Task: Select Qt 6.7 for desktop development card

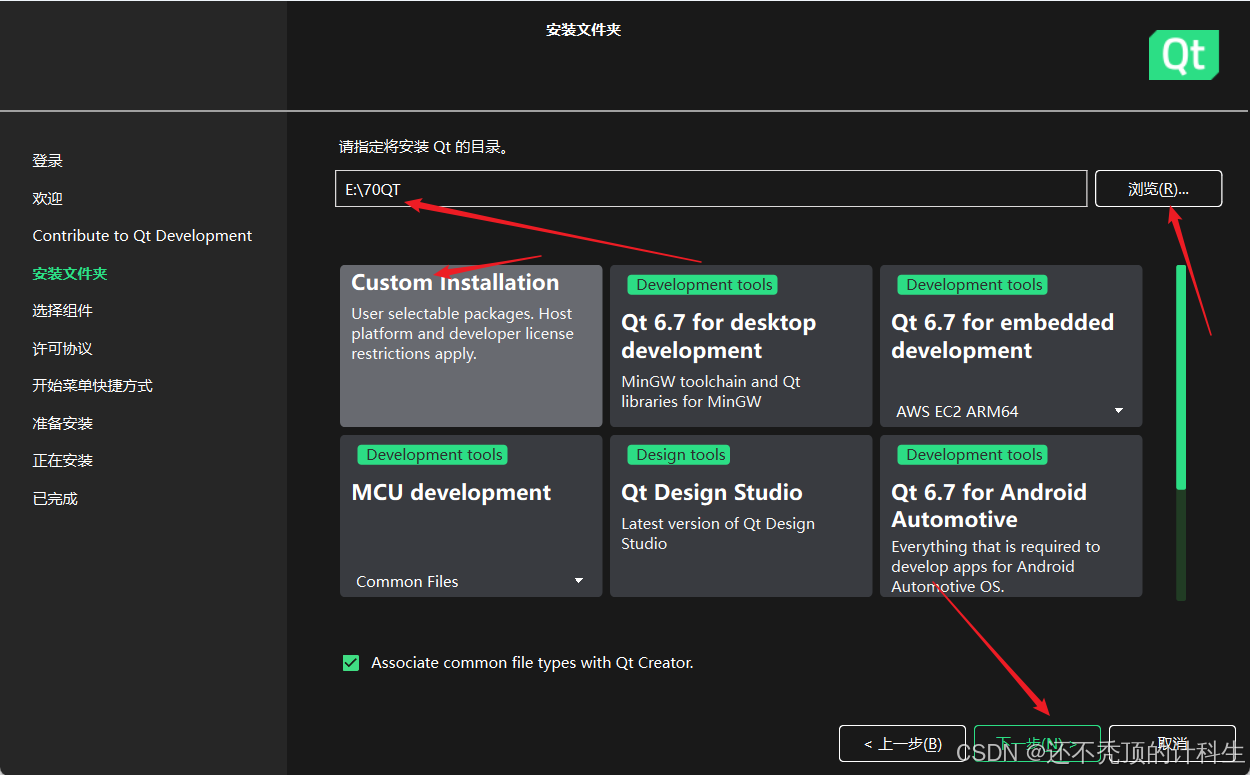Action: coord(741,346)
